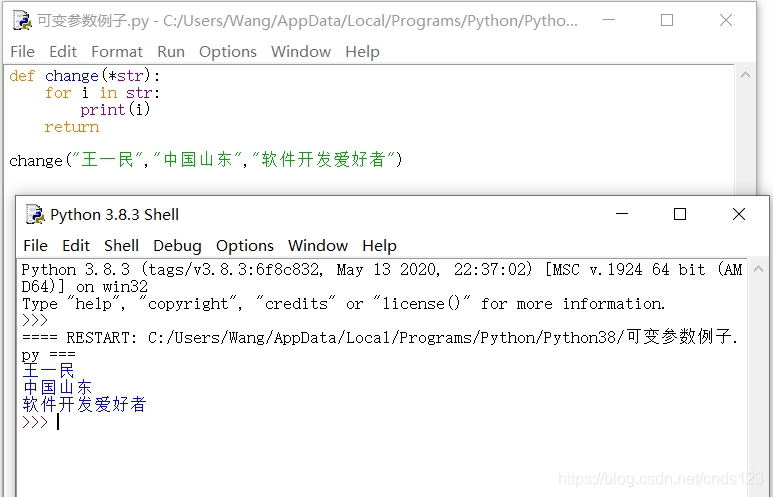The width and height of the screenshot is (773, 497).
Task: Open Options menu in Python Shell window
Action: (x=245, y=246)
